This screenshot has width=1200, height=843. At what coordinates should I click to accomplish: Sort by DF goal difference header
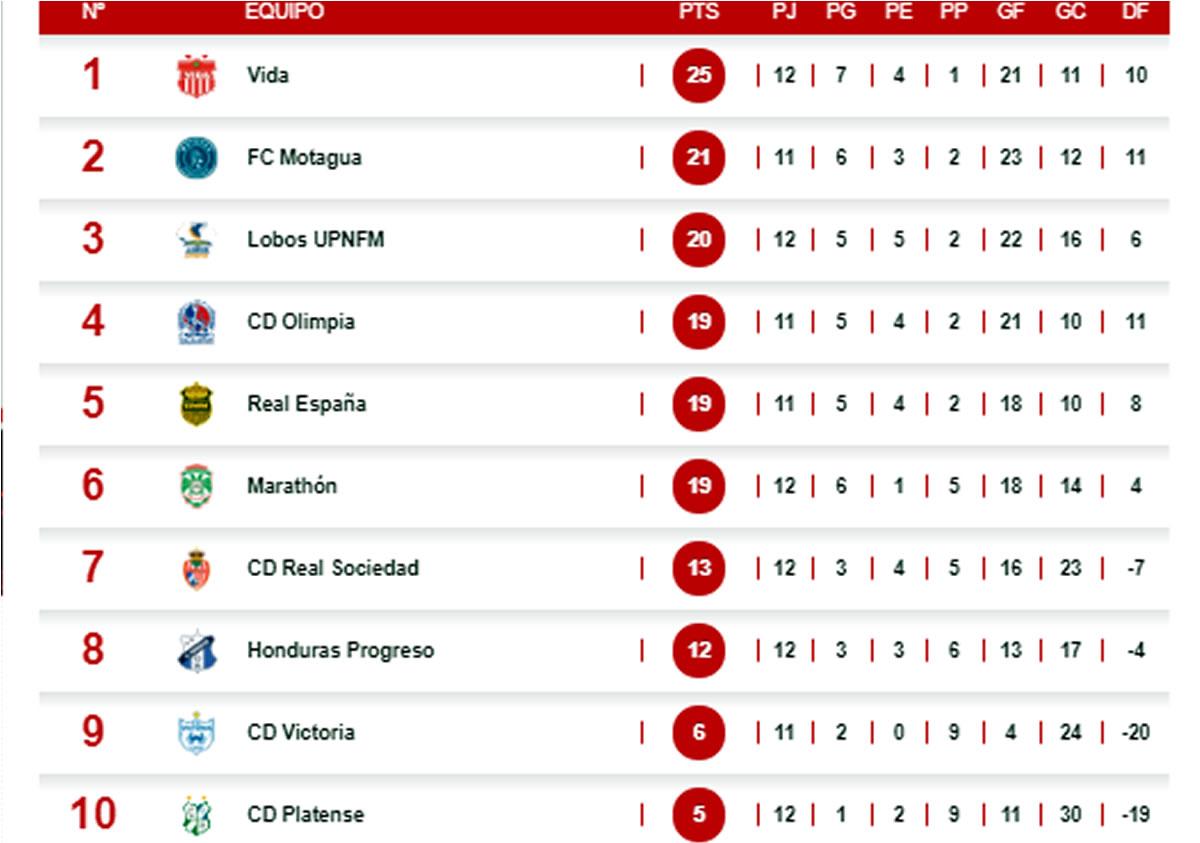click(1134, 12)
